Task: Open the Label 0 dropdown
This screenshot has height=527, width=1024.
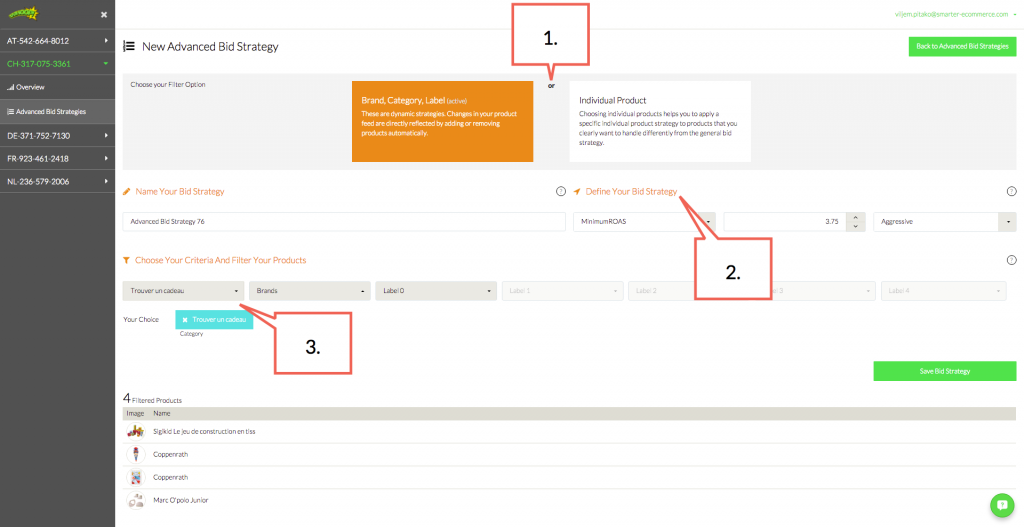Action: (x=436, y=291)
